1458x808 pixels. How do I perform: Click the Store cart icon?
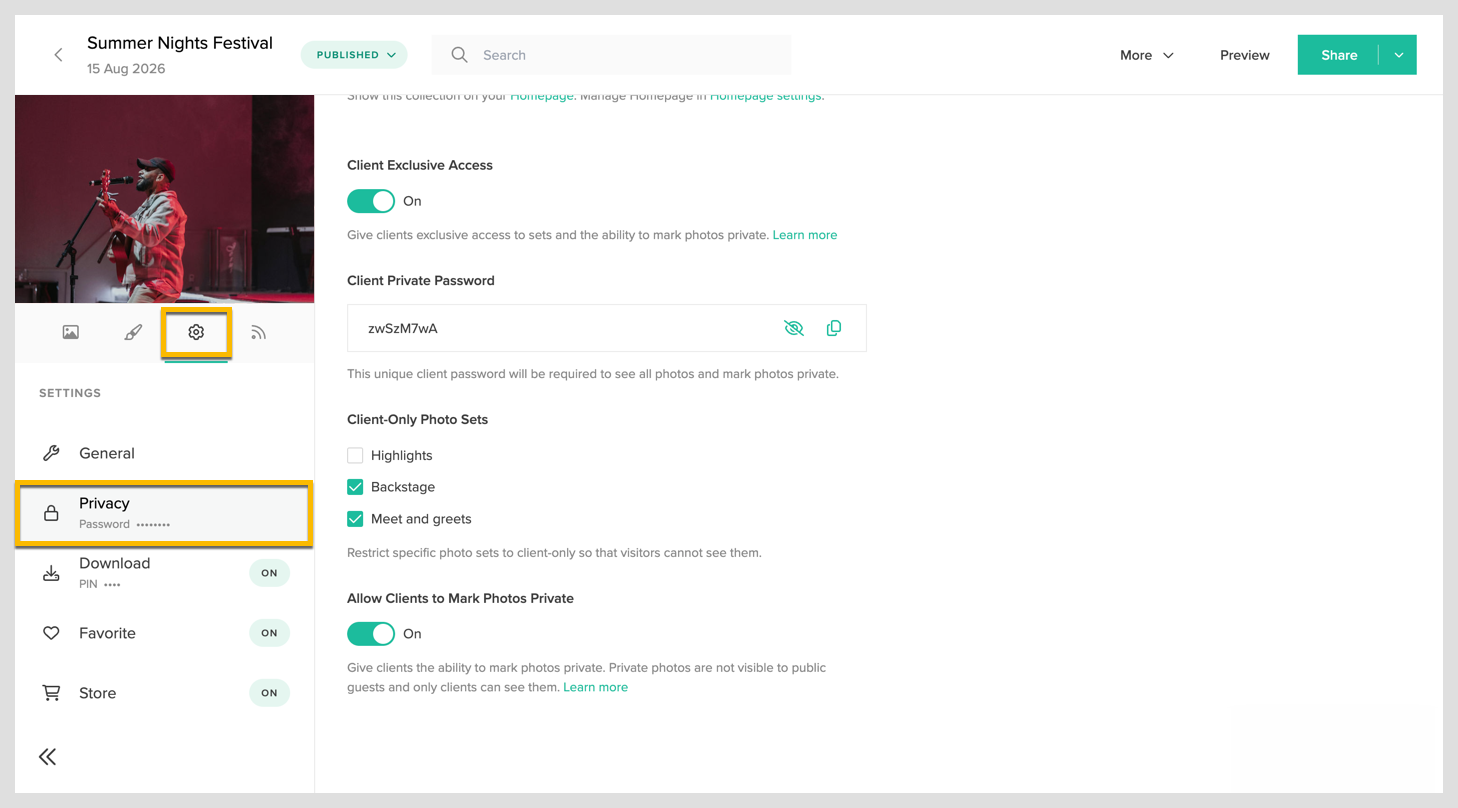tap(51, 693)
